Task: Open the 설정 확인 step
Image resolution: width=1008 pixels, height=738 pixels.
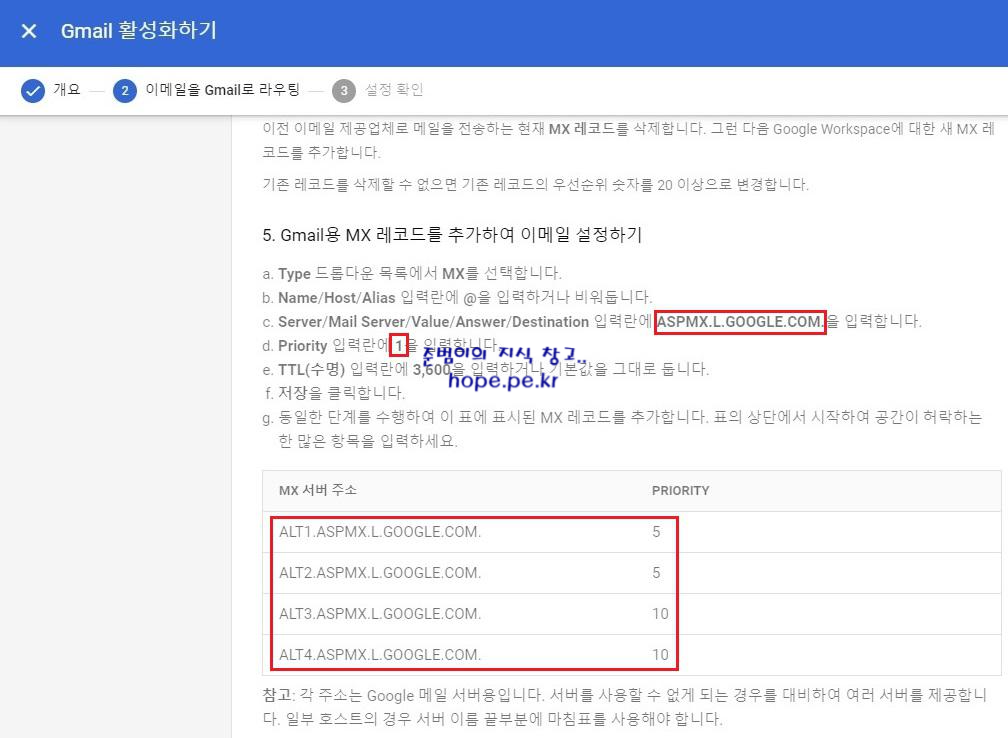Action: tap(393, 89)
